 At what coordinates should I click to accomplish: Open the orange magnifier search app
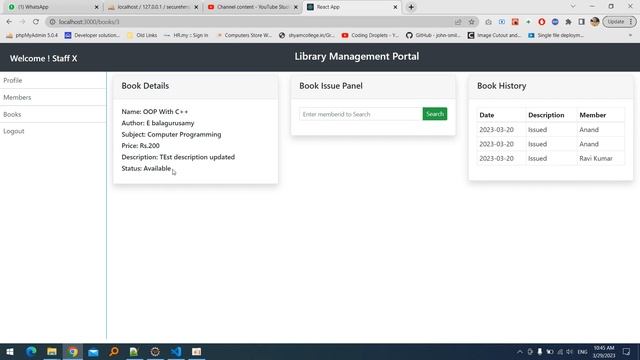click(x=114, y=351)
